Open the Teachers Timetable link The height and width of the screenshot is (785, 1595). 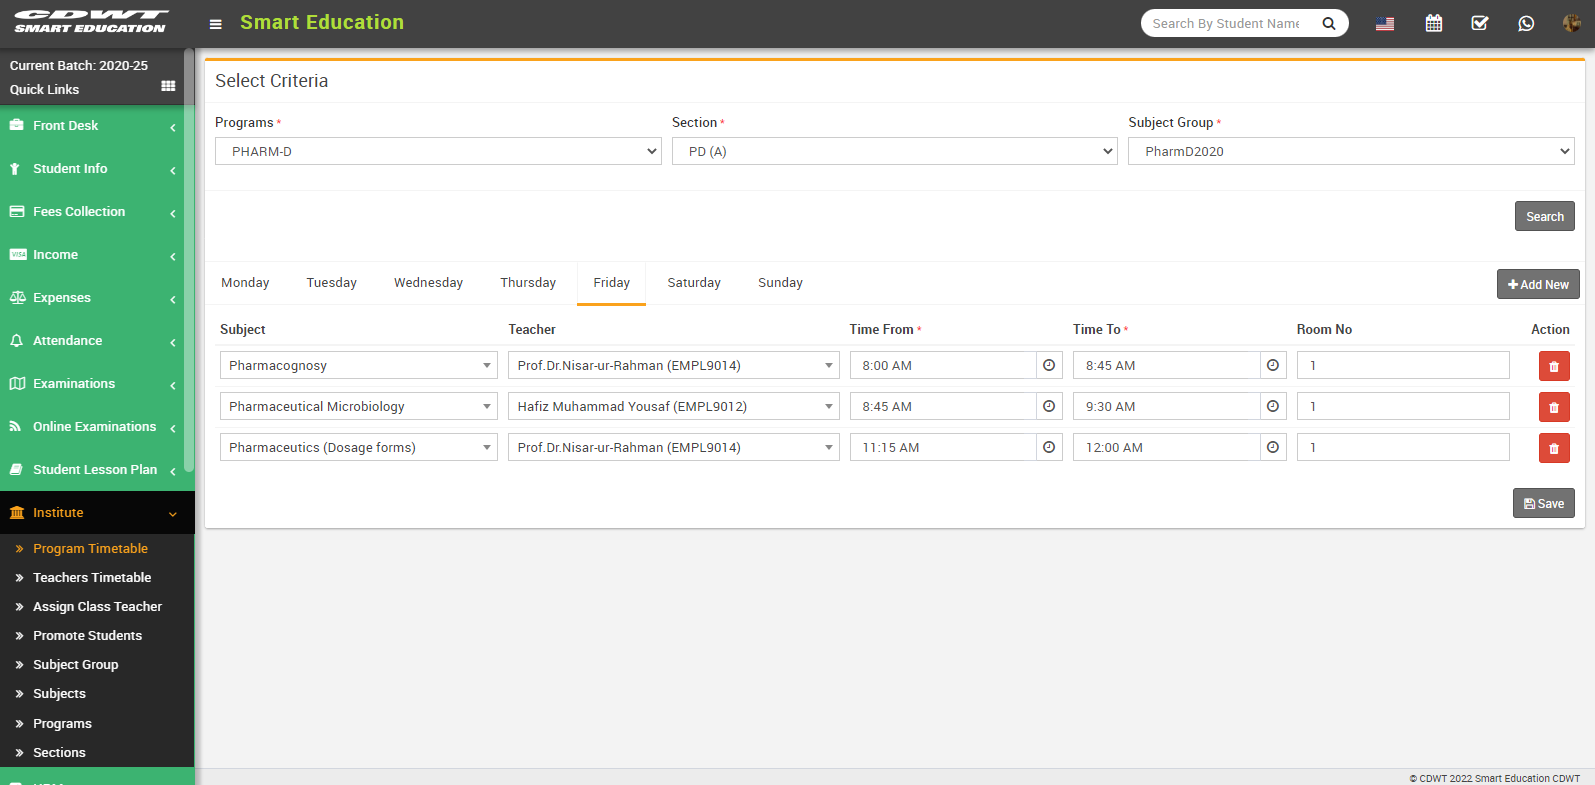(x=92, y=577)
